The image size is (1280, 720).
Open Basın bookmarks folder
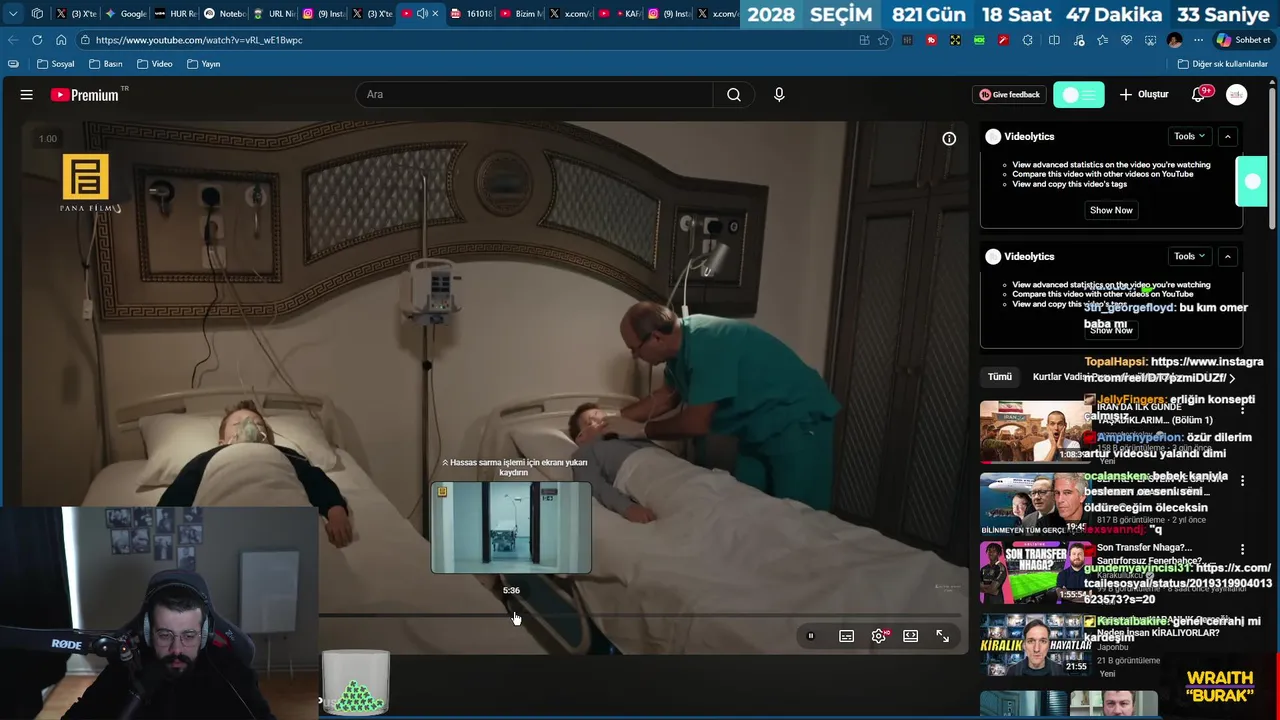[106, 64]
